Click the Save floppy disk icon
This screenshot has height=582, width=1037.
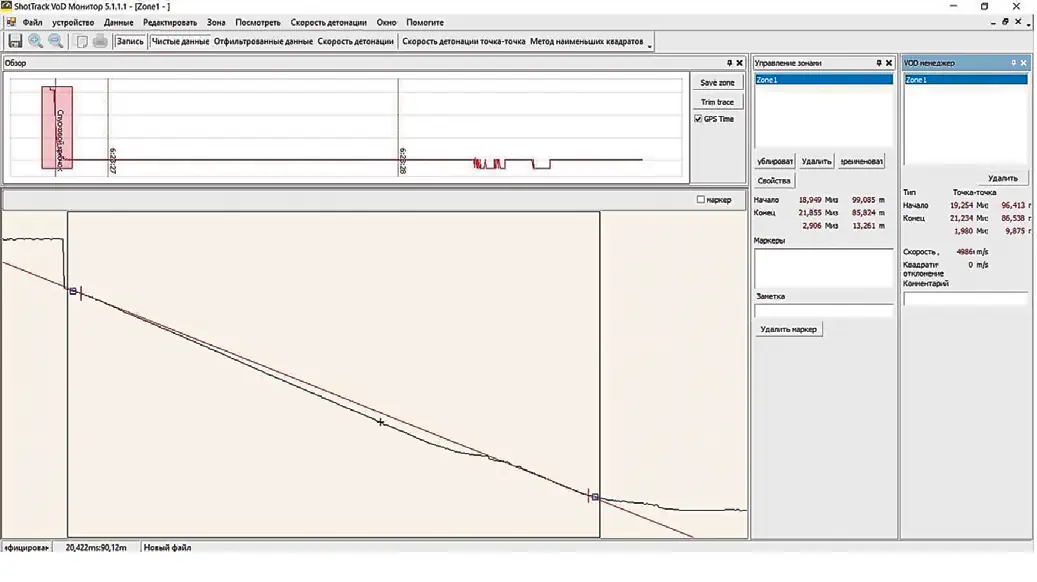(x=15, y=41)
